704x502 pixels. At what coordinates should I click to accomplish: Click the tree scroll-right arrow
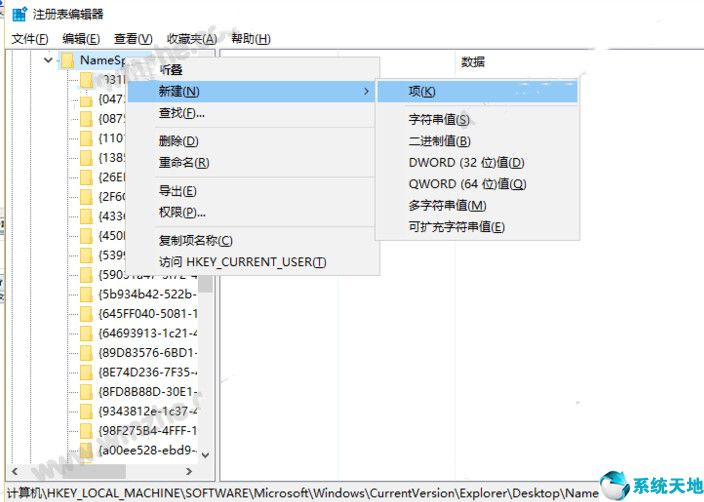pos(189,471)
